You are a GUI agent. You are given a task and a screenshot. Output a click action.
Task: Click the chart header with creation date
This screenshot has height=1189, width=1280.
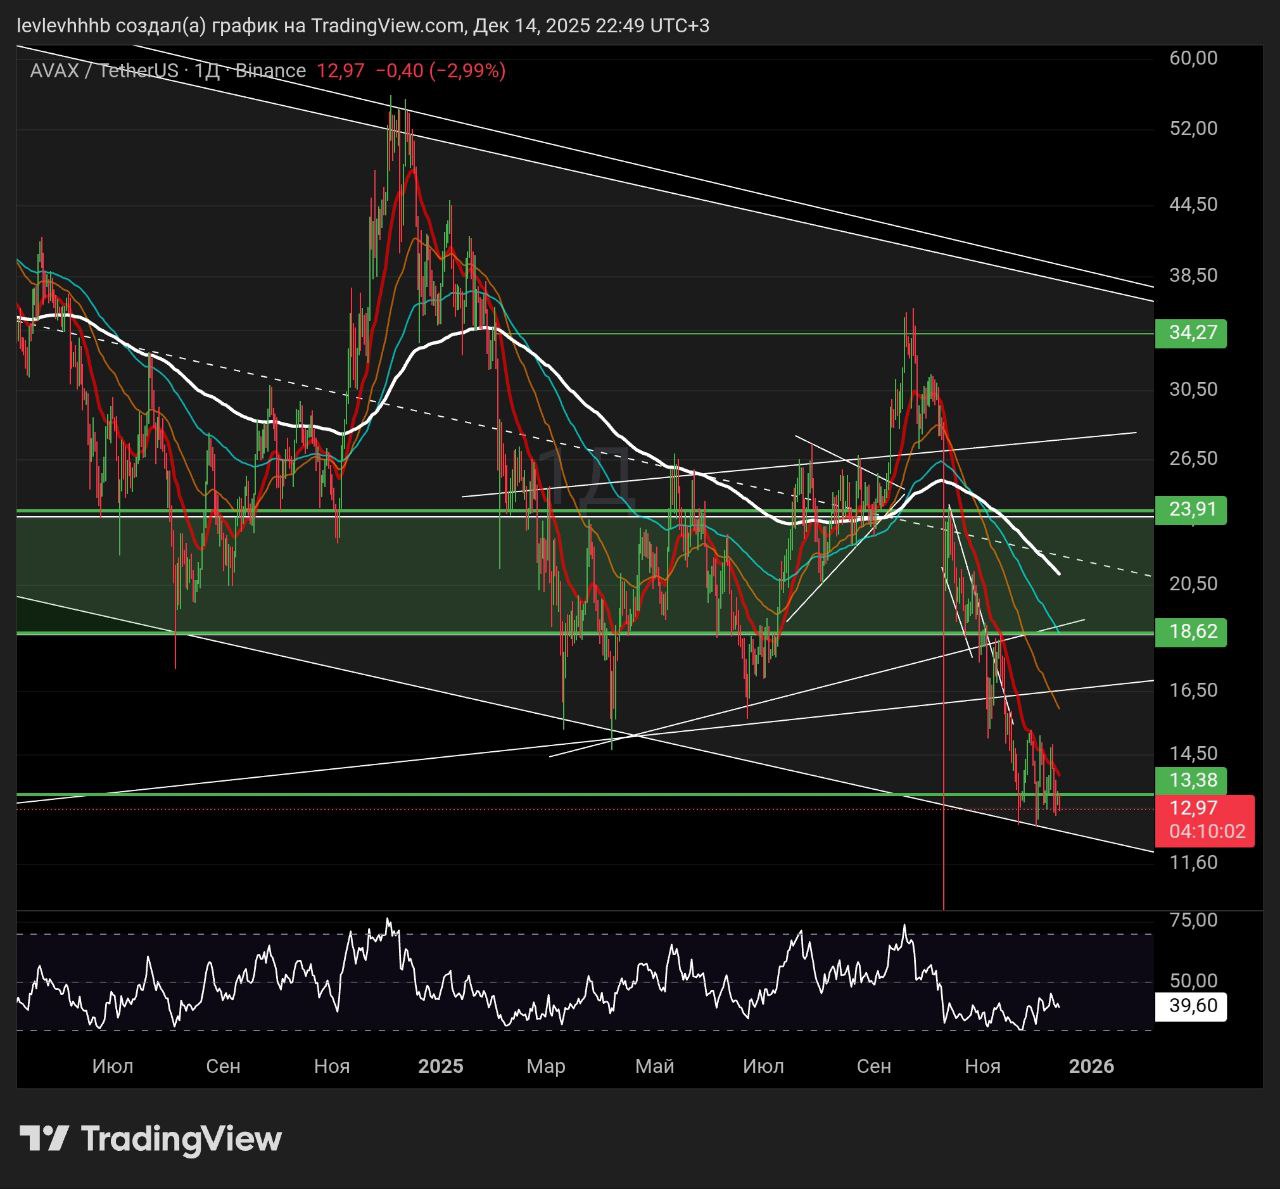tap(364, 25)
